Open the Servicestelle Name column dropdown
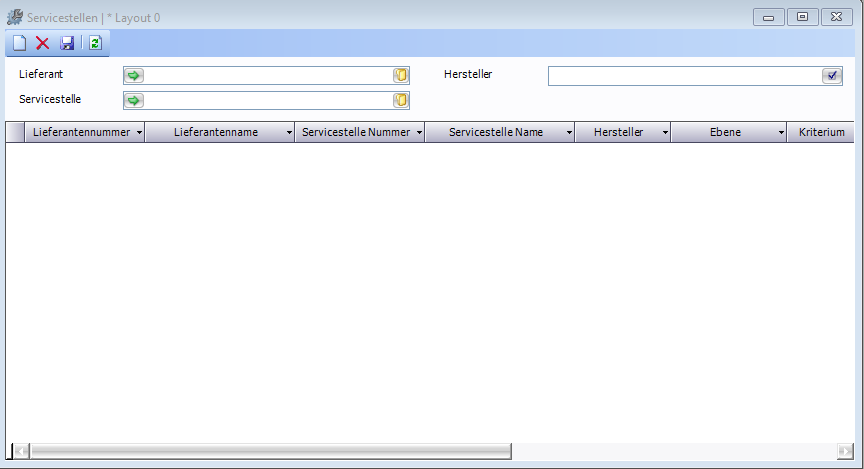 point(569,133)
